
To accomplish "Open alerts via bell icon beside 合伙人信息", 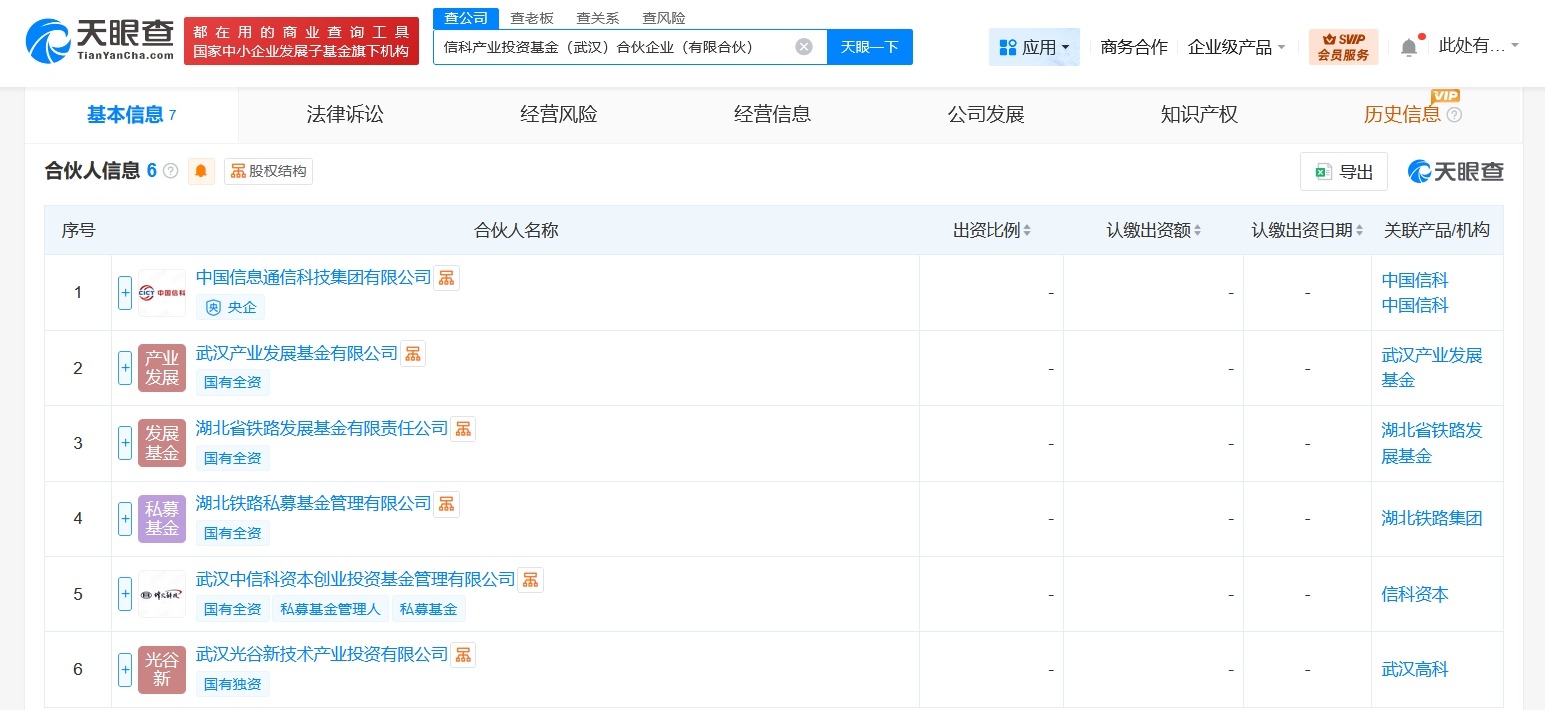I will pyautogui.click(x=202, y=171).
